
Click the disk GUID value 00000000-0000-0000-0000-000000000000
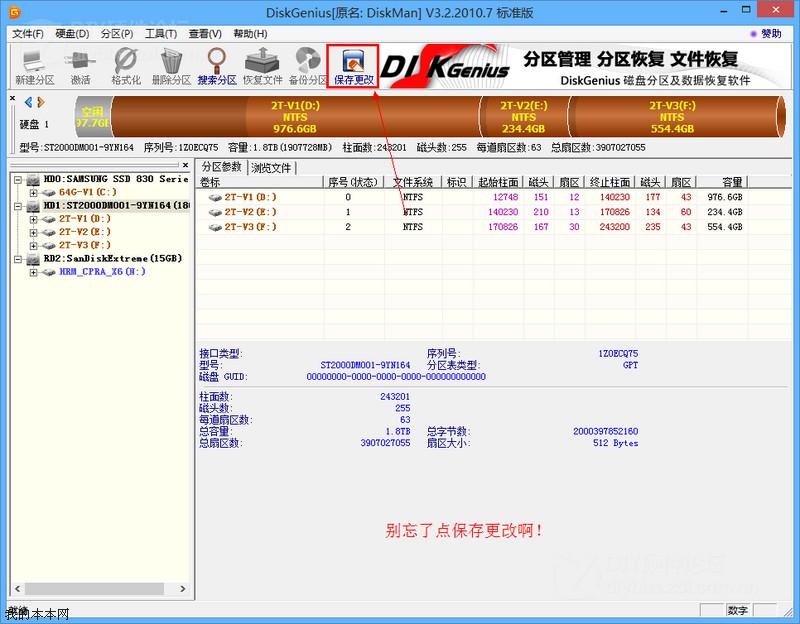tap(396, 377)
